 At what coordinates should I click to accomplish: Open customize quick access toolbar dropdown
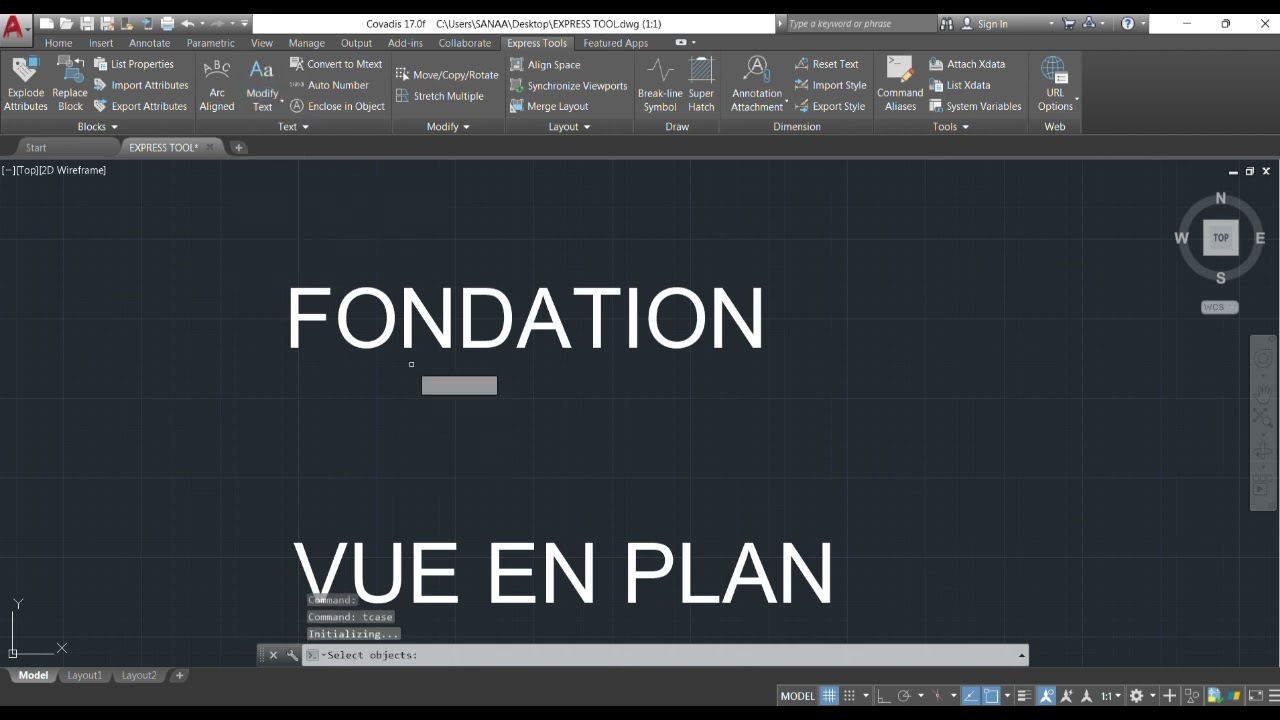pyautogui.click(x=245, y=23)
